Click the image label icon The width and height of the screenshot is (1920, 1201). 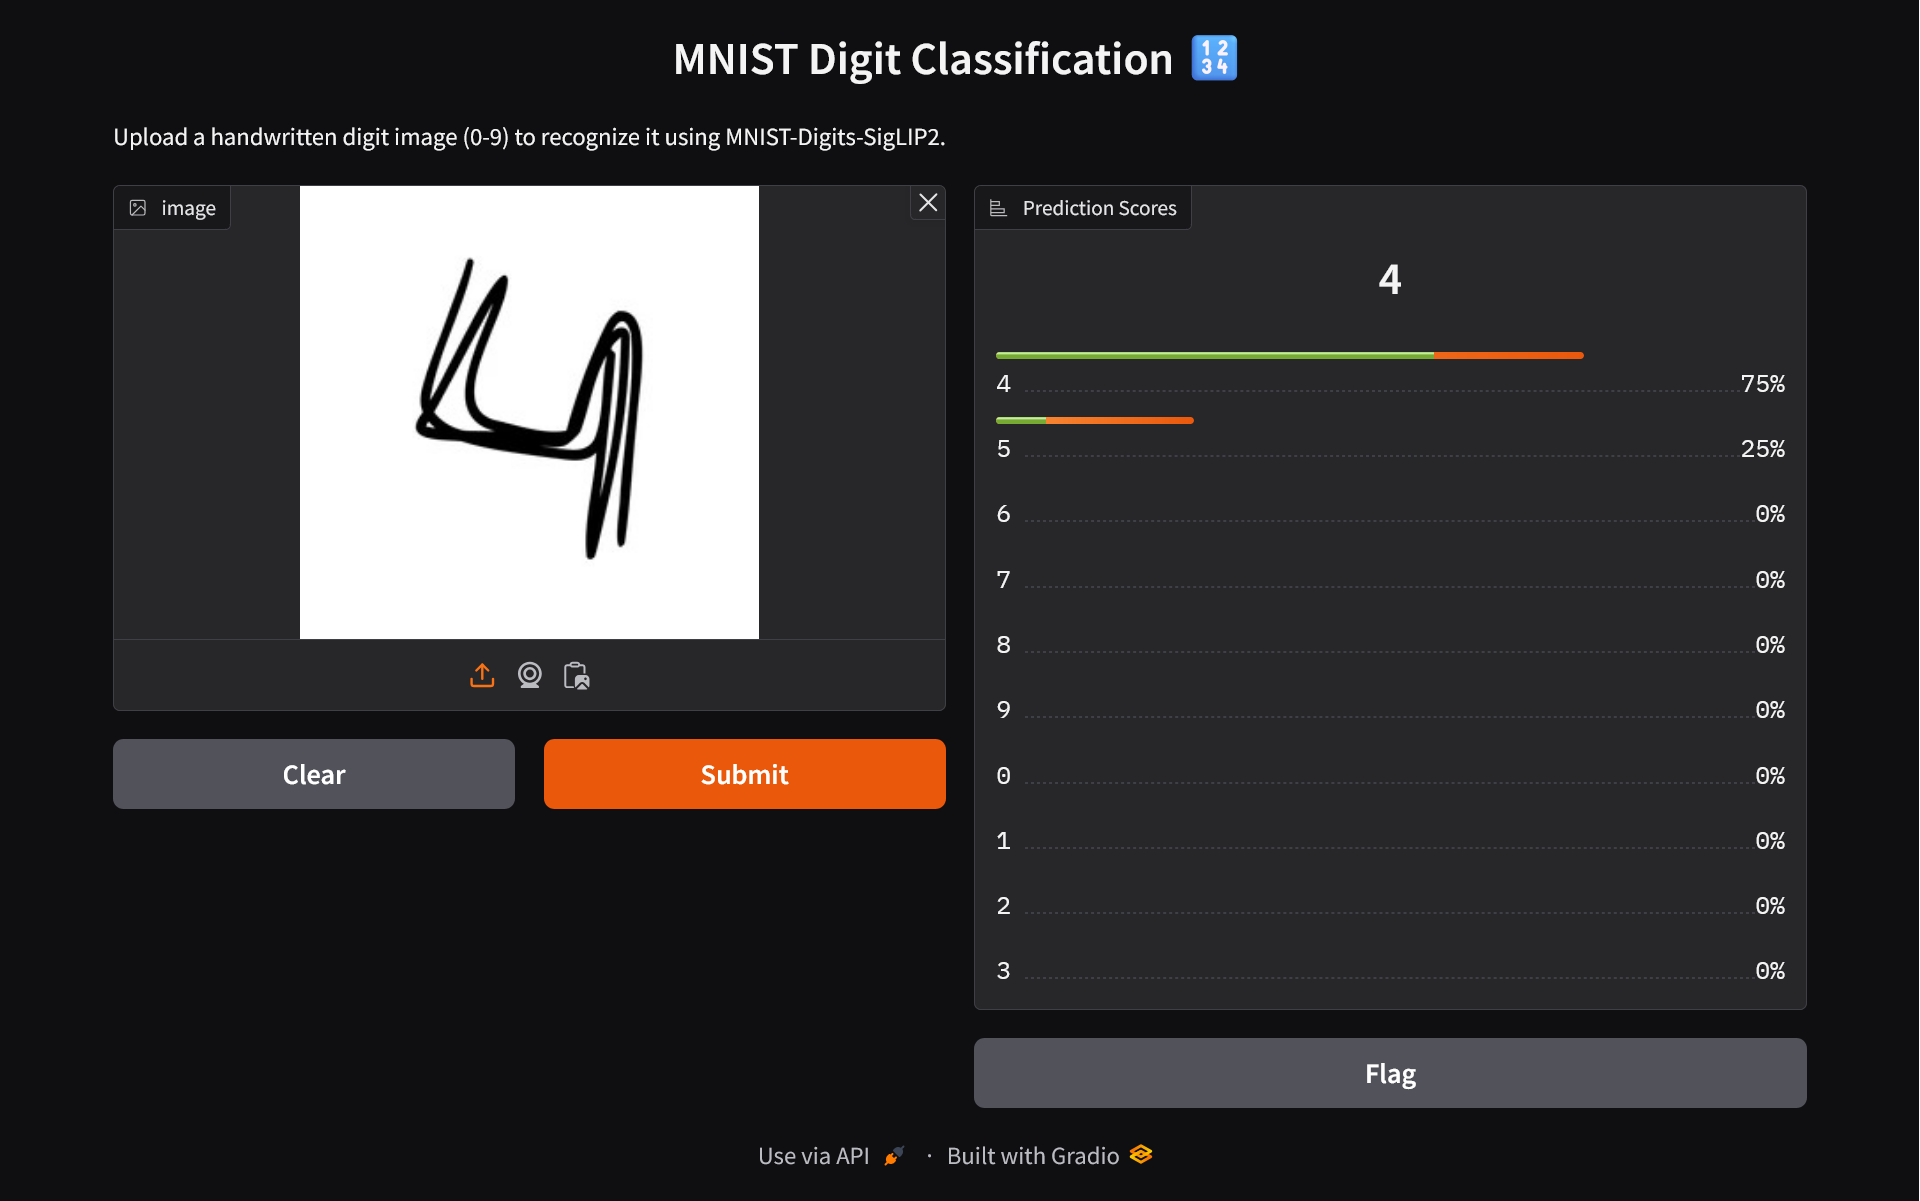[x=138, y=208]
